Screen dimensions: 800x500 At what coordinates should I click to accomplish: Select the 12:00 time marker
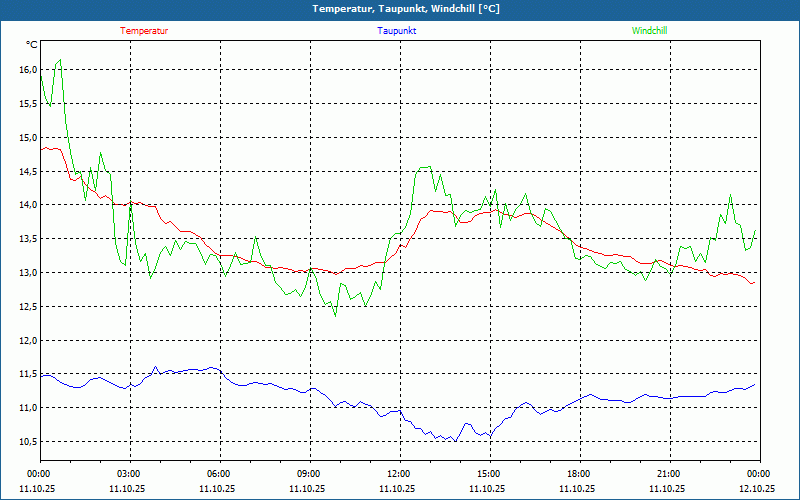pyautogui.click(x=399, y=474)
